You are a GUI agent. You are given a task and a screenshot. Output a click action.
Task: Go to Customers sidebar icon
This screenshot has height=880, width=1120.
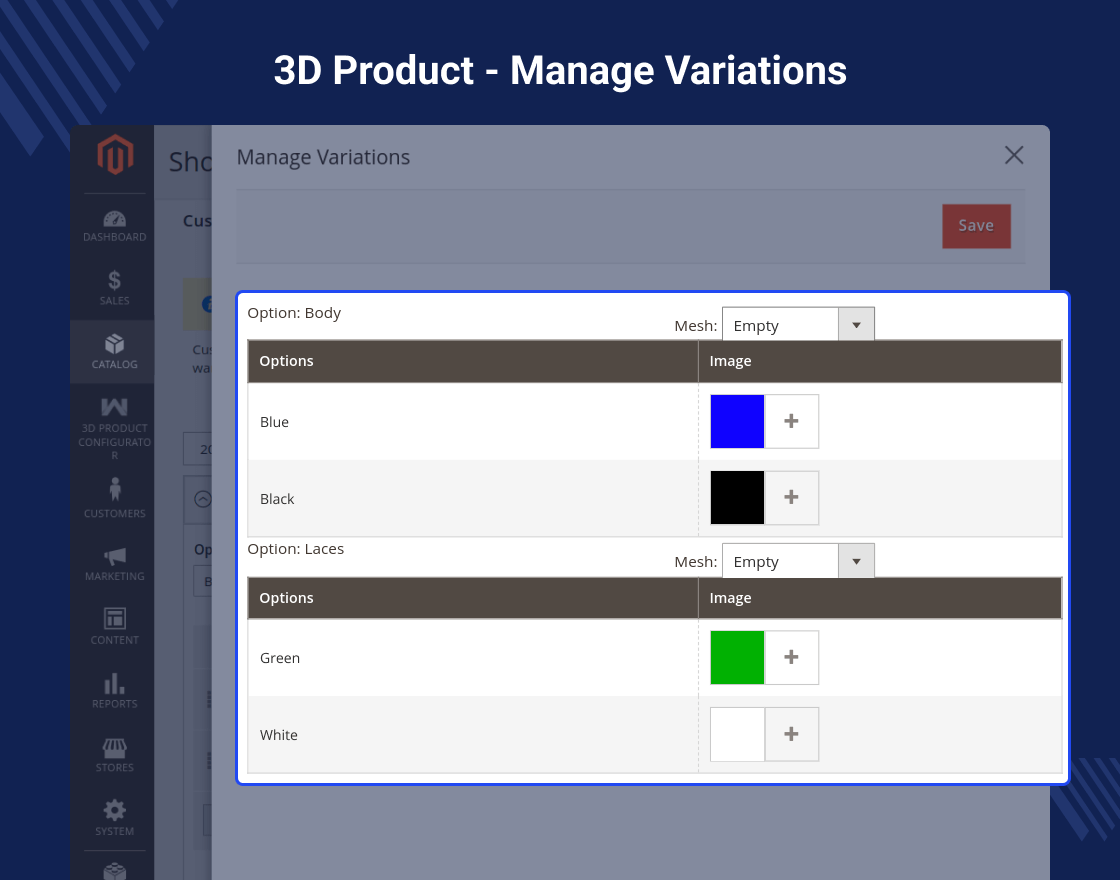pos(114,490)
